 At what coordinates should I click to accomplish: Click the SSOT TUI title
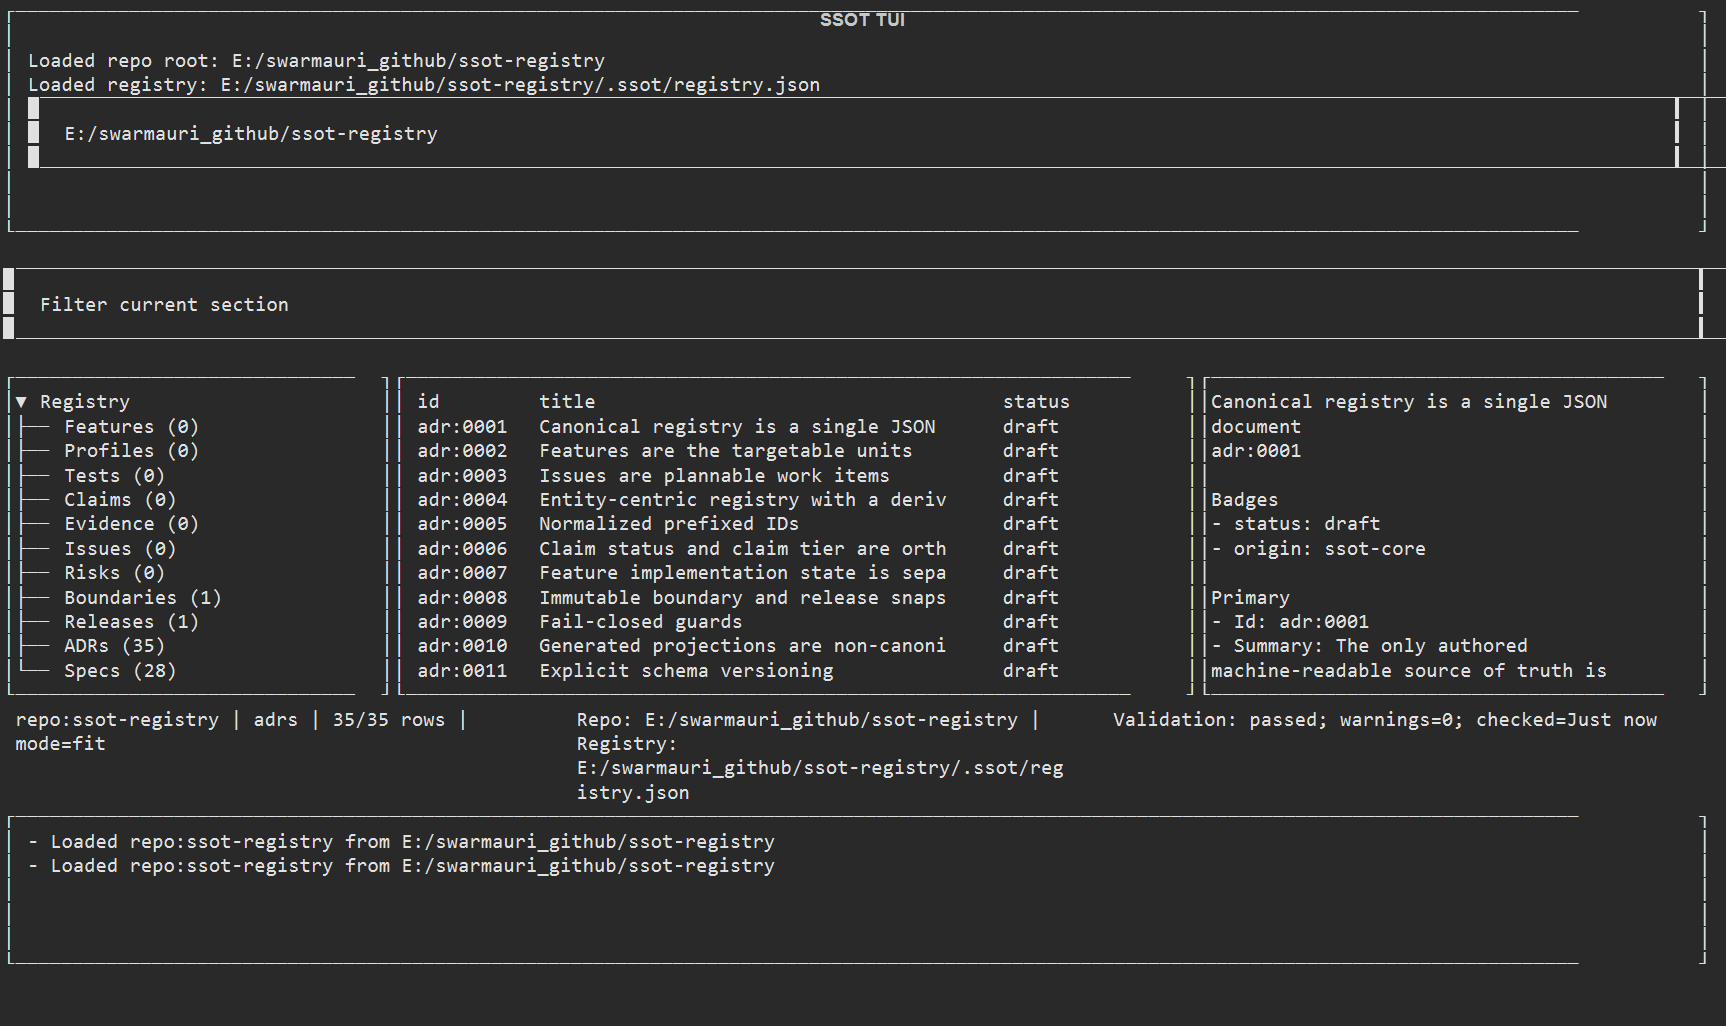(x=862, y=19)
